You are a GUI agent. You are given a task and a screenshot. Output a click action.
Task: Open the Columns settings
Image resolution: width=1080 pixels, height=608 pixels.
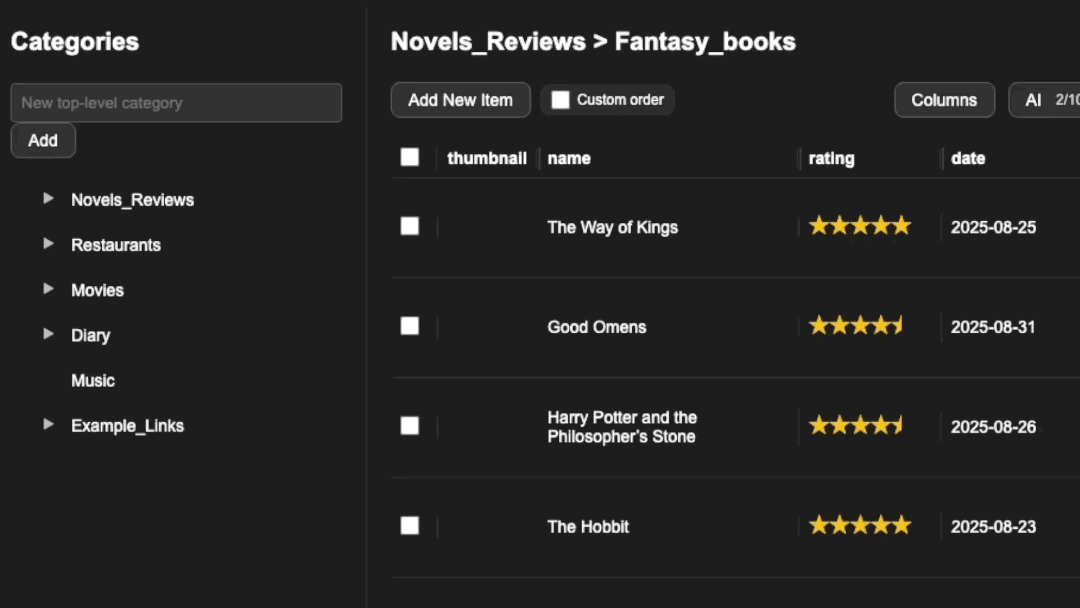click(944, 100)
